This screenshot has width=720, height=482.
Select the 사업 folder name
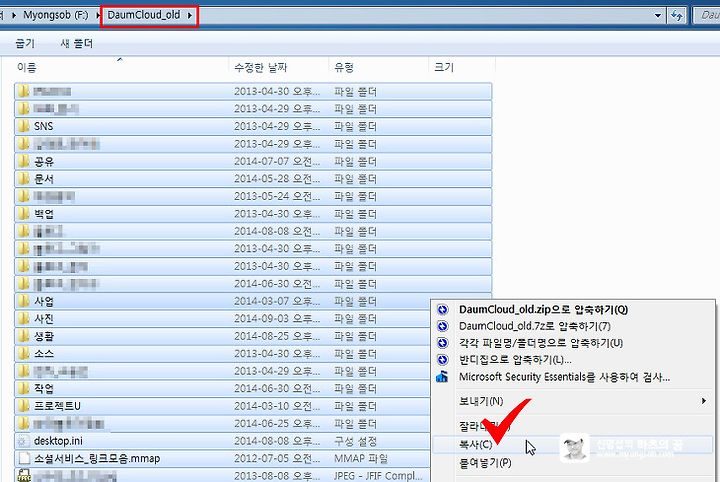pos(44,301)
